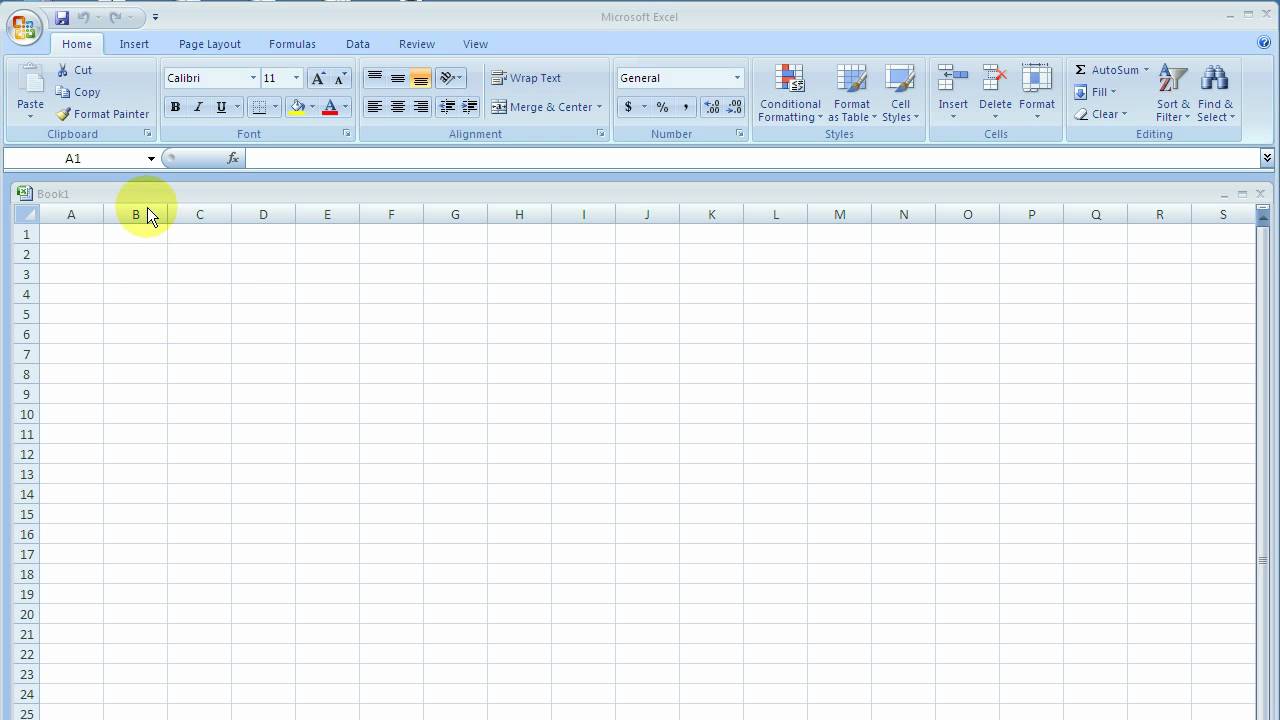Expand the Name Box dropdown arrow
1280x720 pixels.
click(151, 158)
